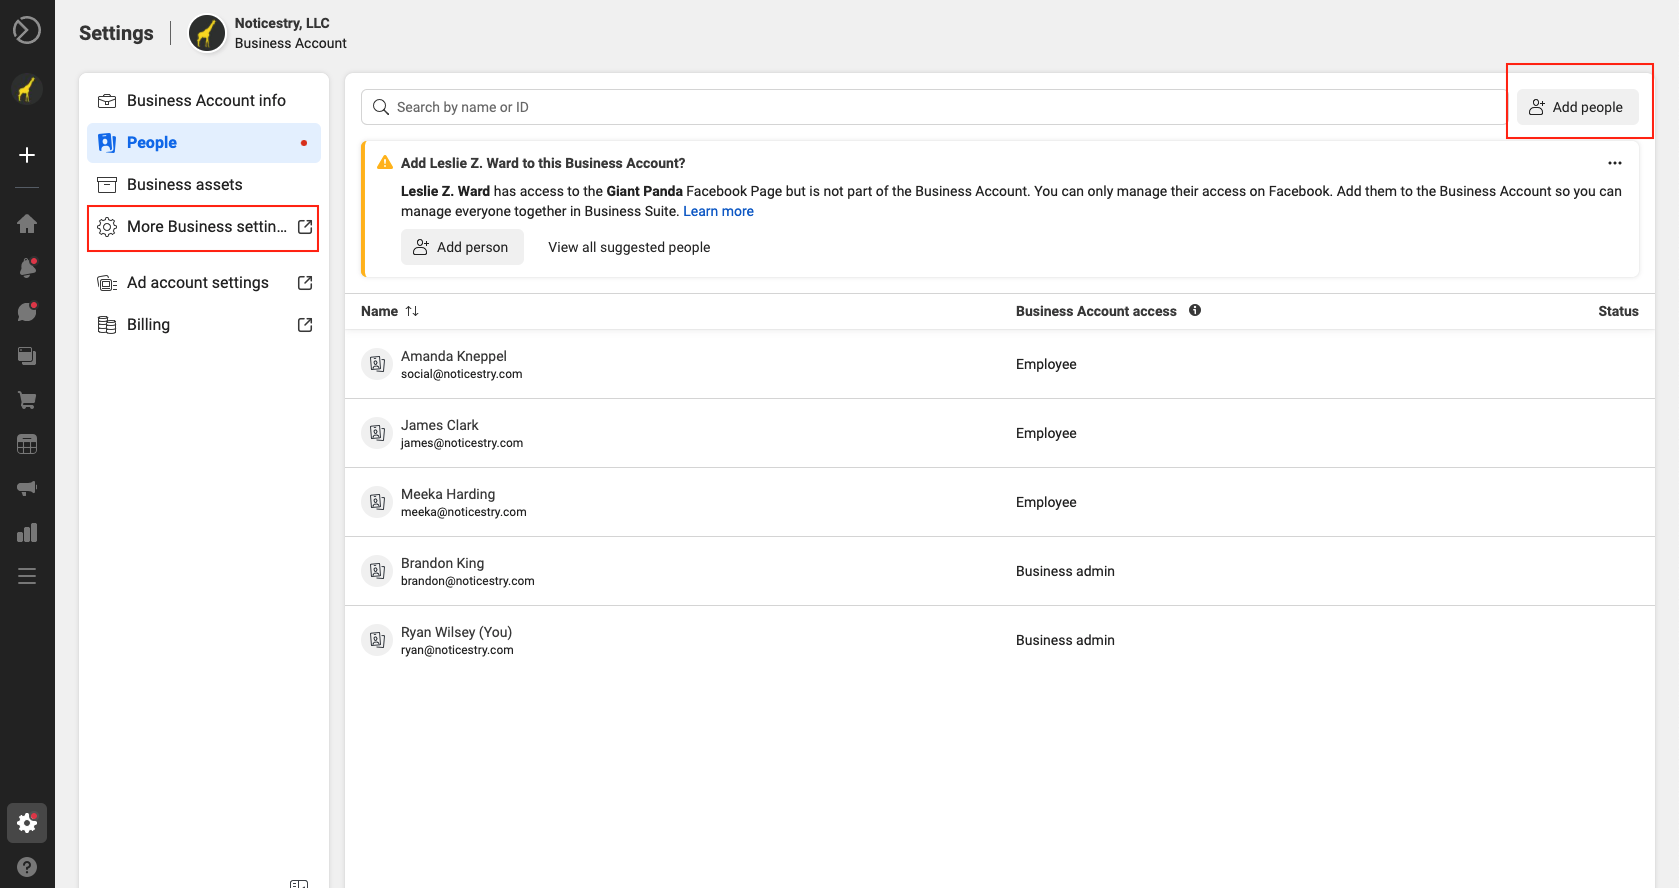The image size is (1679, 888).
Task: Open the Commerce shopping cart icon
Action: [x=27, y=400]
